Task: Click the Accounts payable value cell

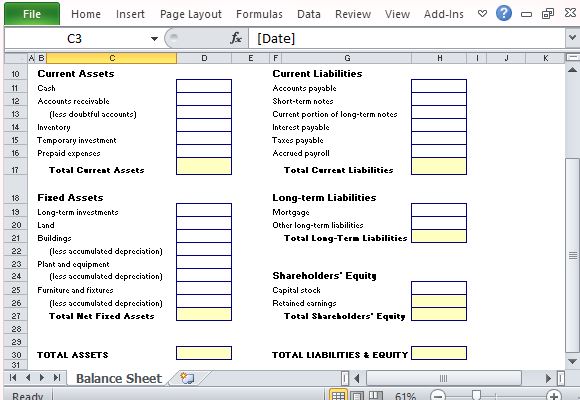Action: tap(439, 86)
